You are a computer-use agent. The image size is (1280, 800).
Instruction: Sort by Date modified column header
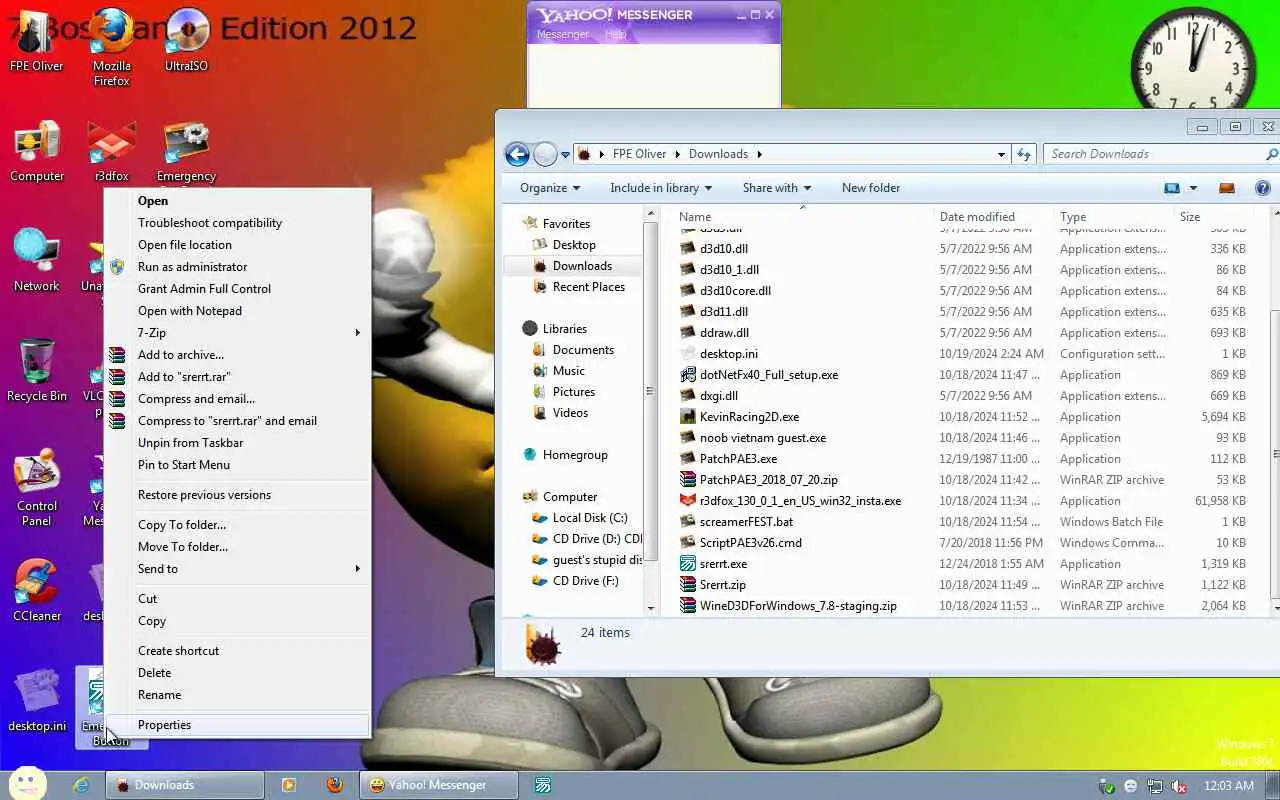point(993,217)
